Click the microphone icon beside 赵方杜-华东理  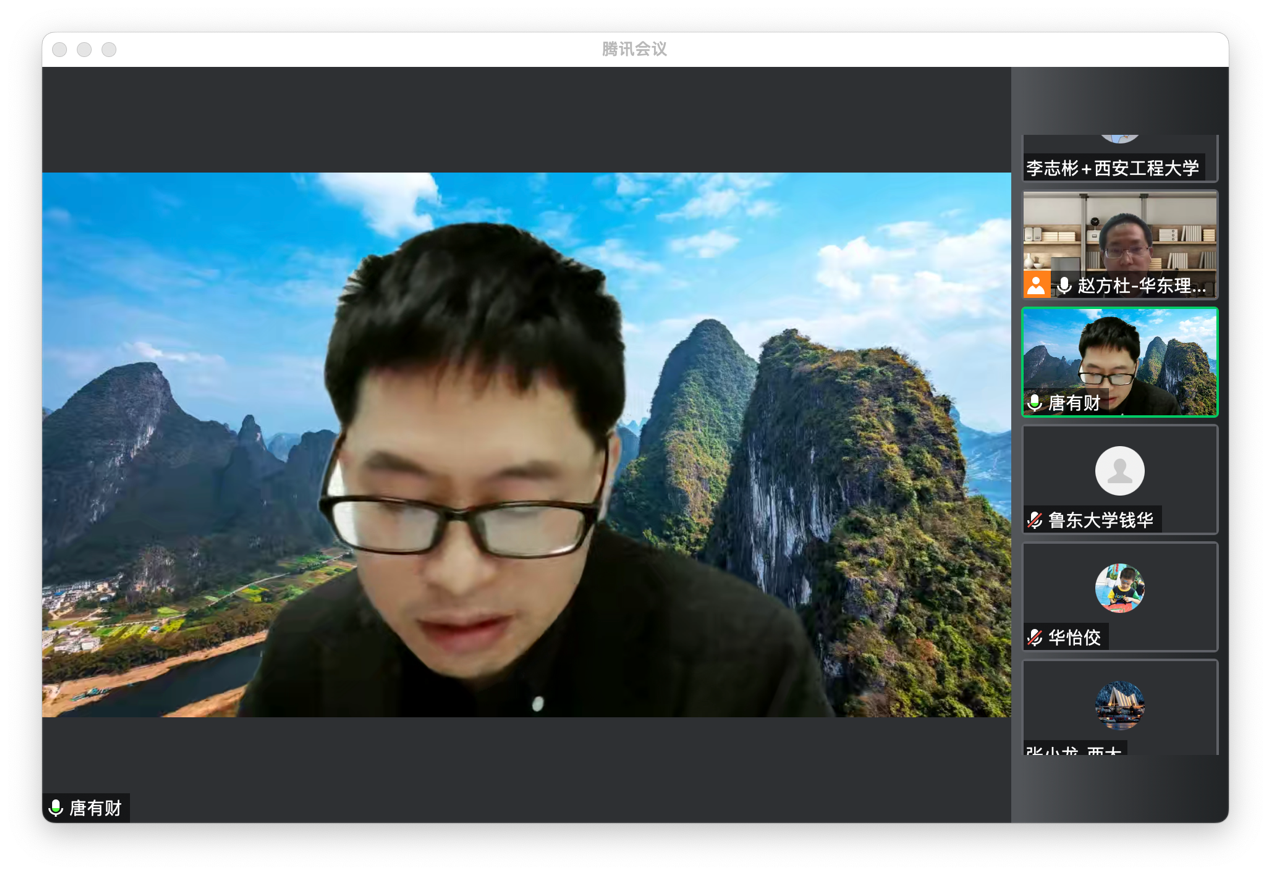click(1064, 286)
